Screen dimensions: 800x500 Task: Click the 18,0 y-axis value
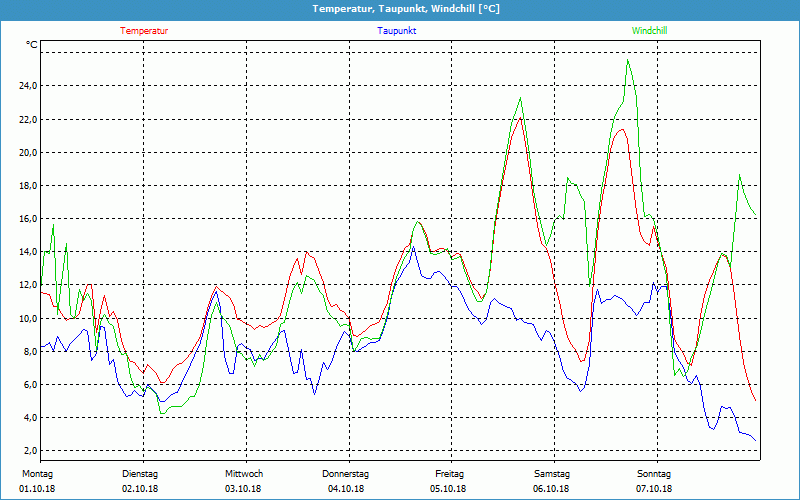(29, 186)
